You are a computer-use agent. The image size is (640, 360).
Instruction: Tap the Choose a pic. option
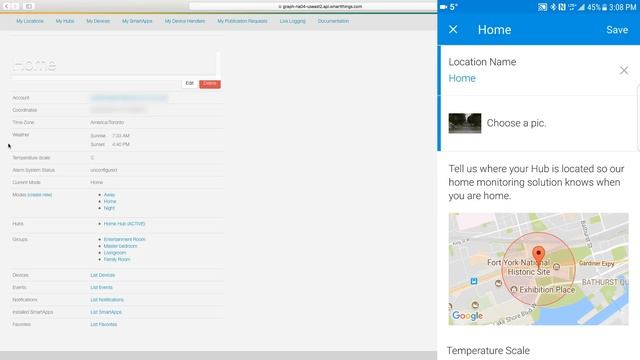(x=516, y=123)
